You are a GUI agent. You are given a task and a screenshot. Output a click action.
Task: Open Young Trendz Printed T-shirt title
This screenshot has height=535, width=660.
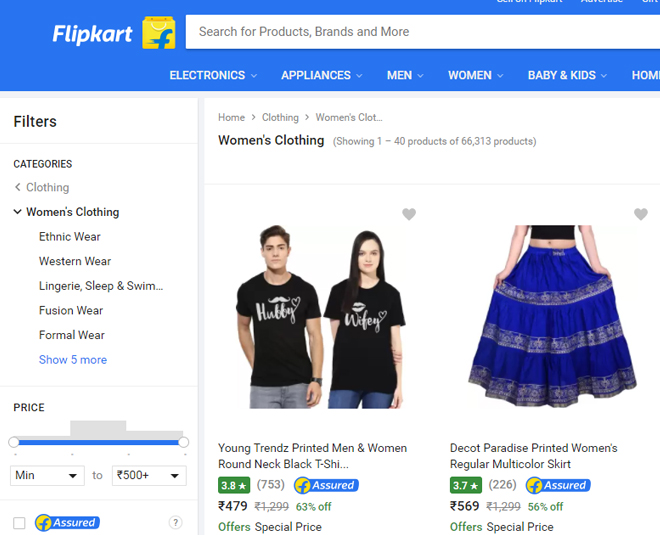coord(312,456)
